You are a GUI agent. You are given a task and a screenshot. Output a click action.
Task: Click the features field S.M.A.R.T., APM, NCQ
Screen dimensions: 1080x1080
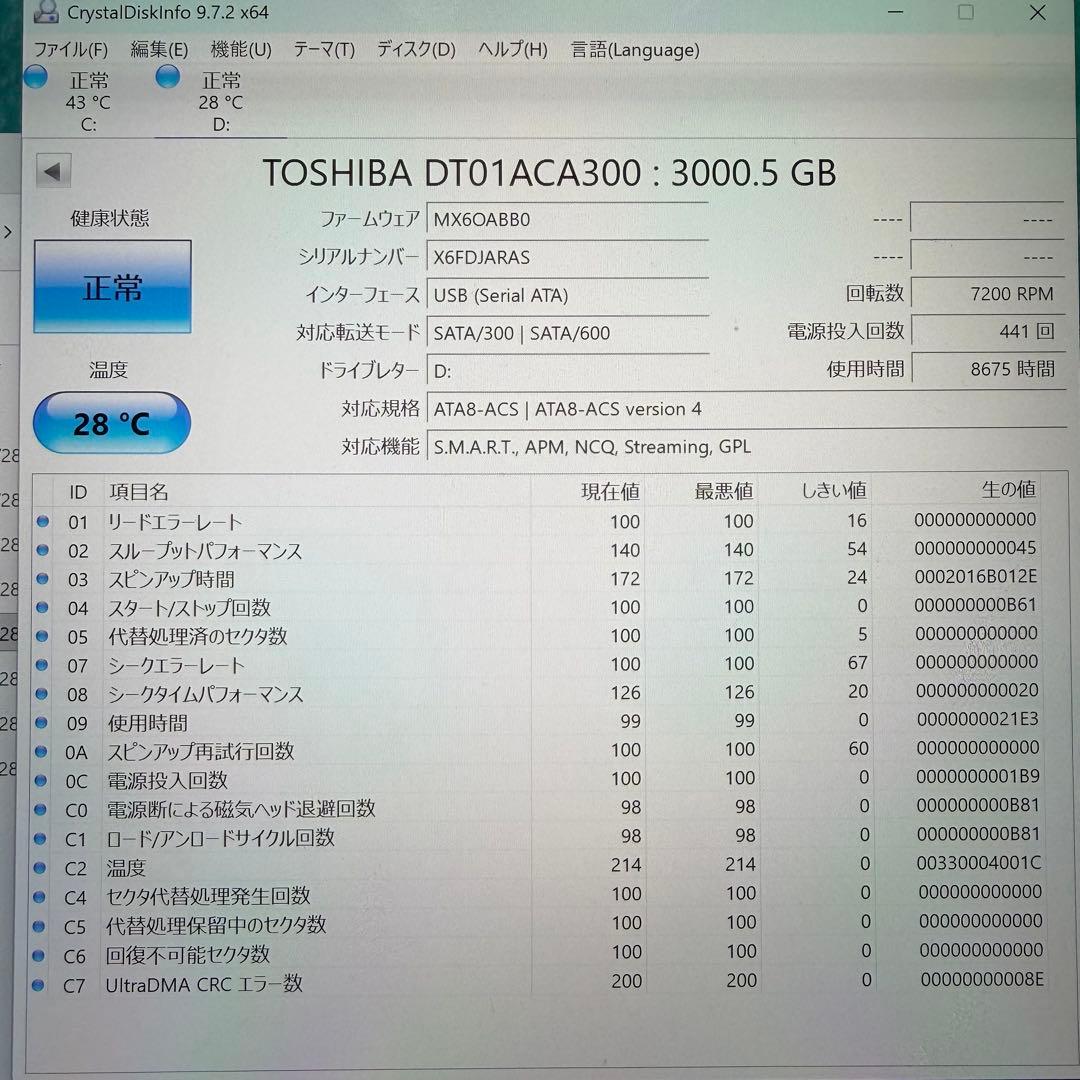point(746,447)
